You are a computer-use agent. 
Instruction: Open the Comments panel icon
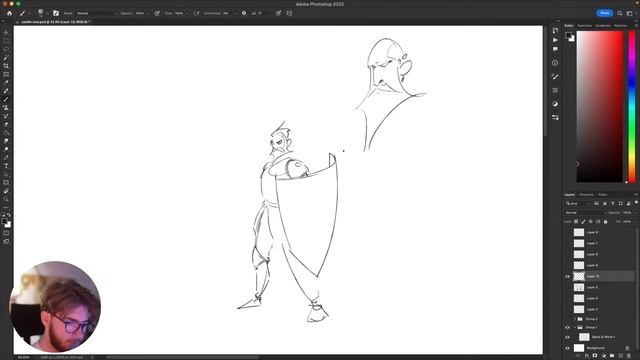555,49
